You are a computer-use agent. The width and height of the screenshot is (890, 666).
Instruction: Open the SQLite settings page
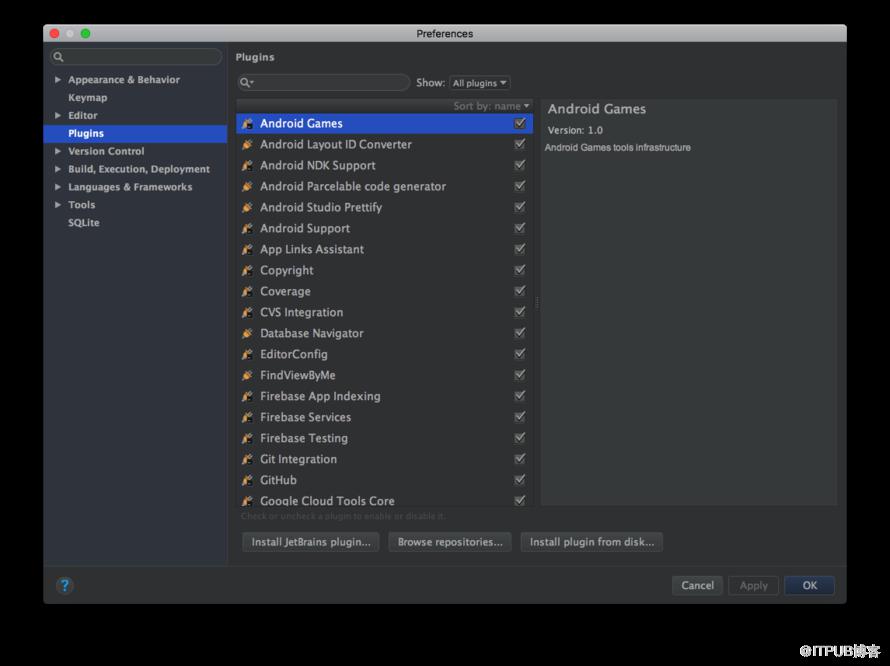click(84, 223)
